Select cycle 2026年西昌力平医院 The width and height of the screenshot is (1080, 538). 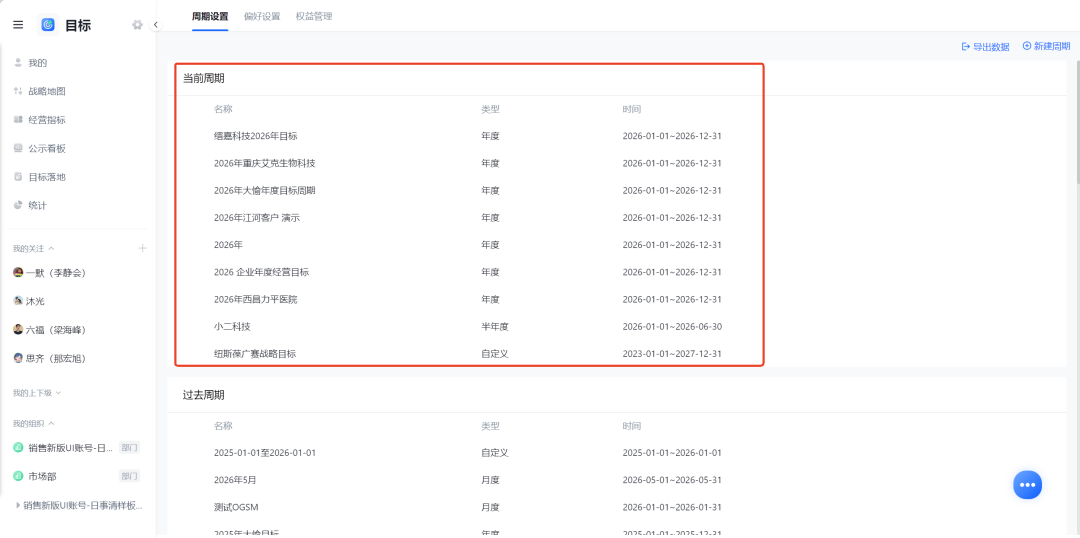click(x=256, y=300)
